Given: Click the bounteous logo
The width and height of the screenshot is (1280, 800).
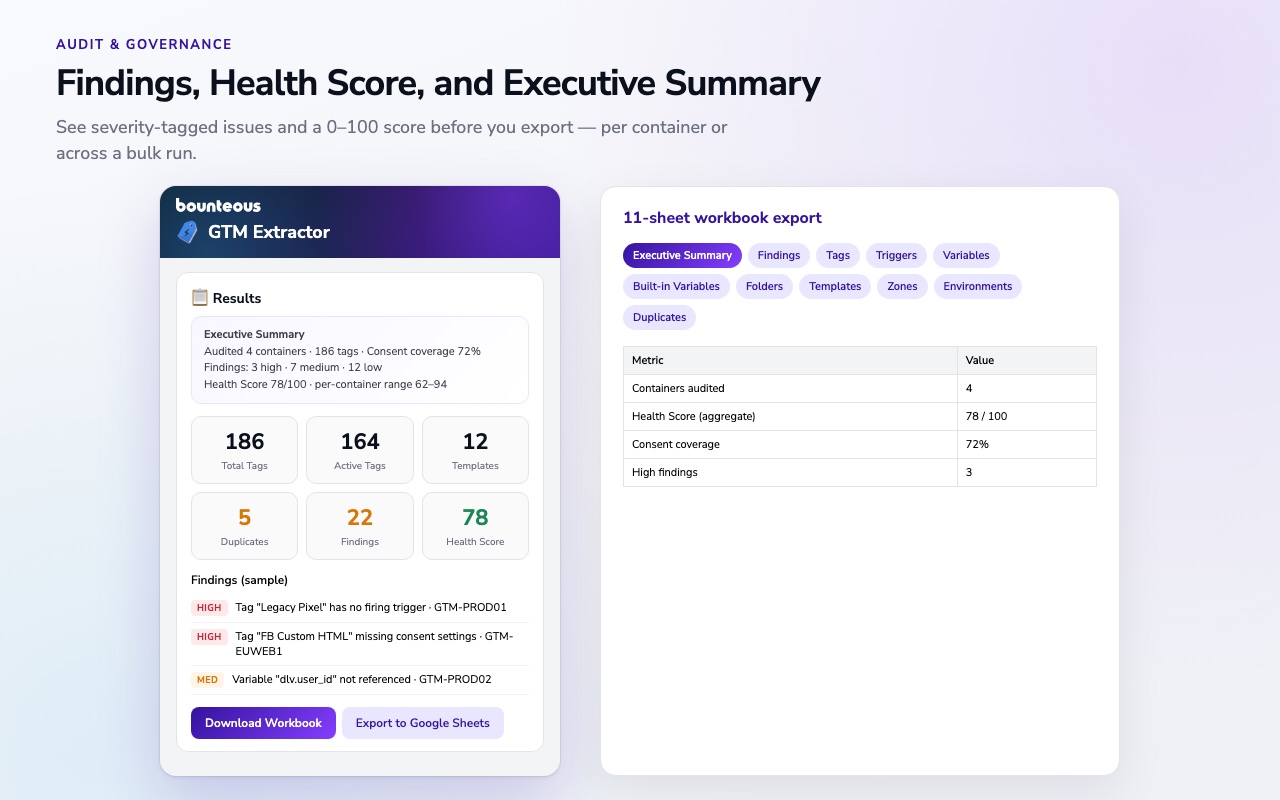Looking at the screenshot, I should [218, 205].
